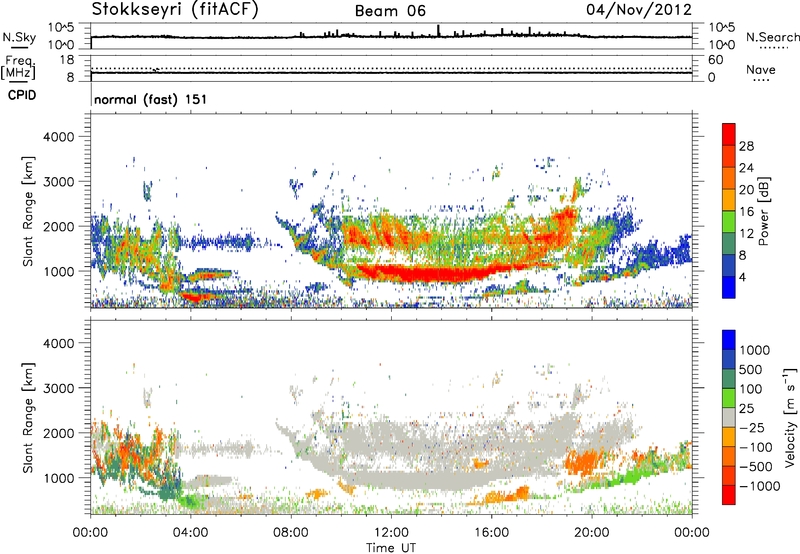Click the "-1000" tick on the Velocity colorbar
Viewport: 800px width, 554px height.
point(759,486)
